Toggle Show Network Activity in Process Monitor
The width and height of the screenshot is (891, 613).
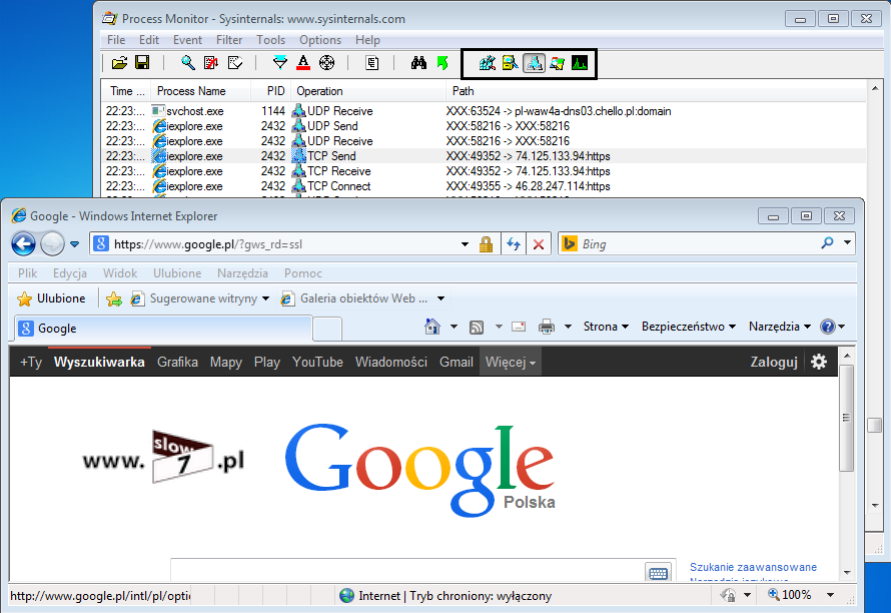(x=534, y=63)
